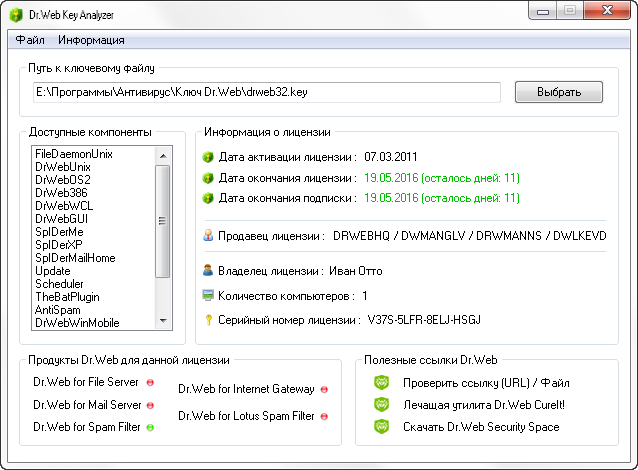The image size is (638, 470).
Task: Click the red indicator for Mail Server
Action: (150, 405)
